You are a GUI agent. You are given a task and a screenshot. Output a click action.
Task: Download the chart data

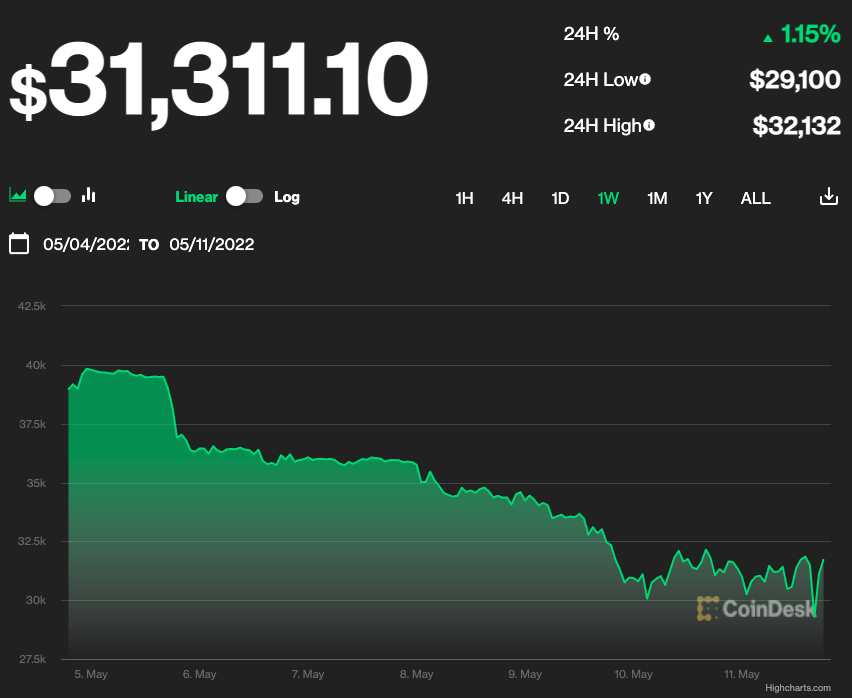(828, 197)
